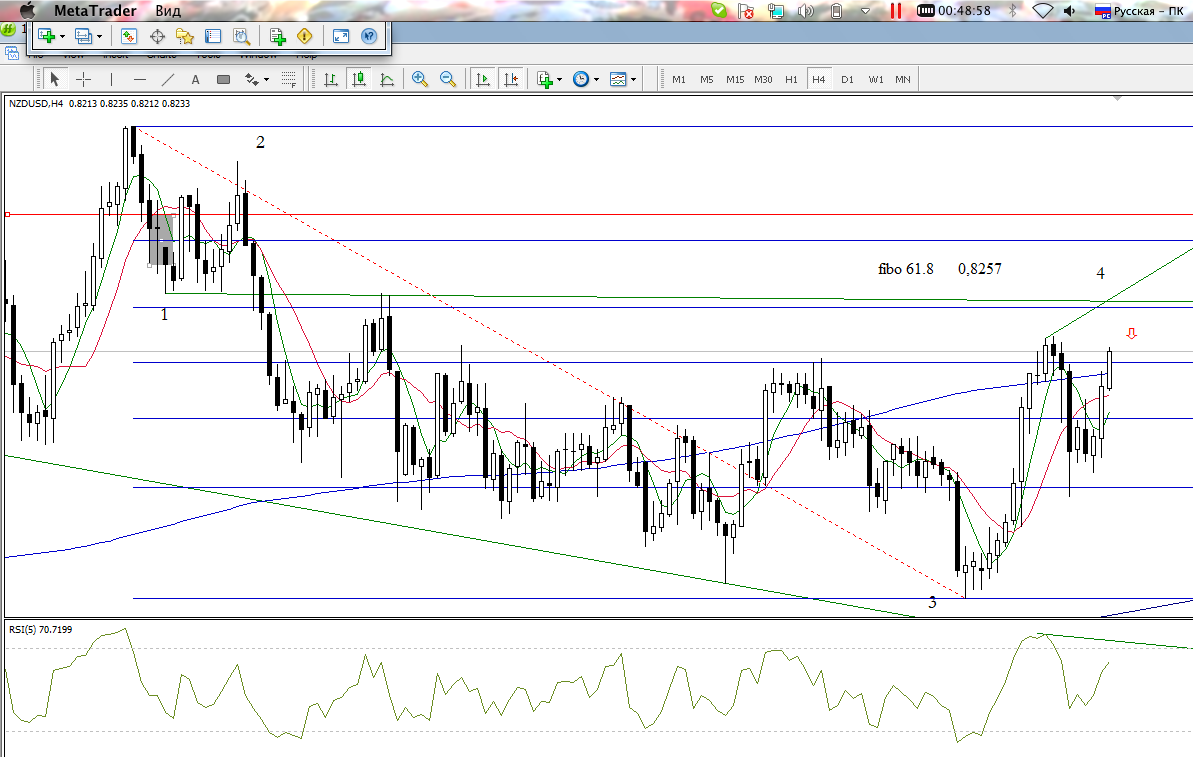Launch MetaEditor yellow diamond icon
1193x757 pixels.
pyautogui.click(x=304, y=36)
